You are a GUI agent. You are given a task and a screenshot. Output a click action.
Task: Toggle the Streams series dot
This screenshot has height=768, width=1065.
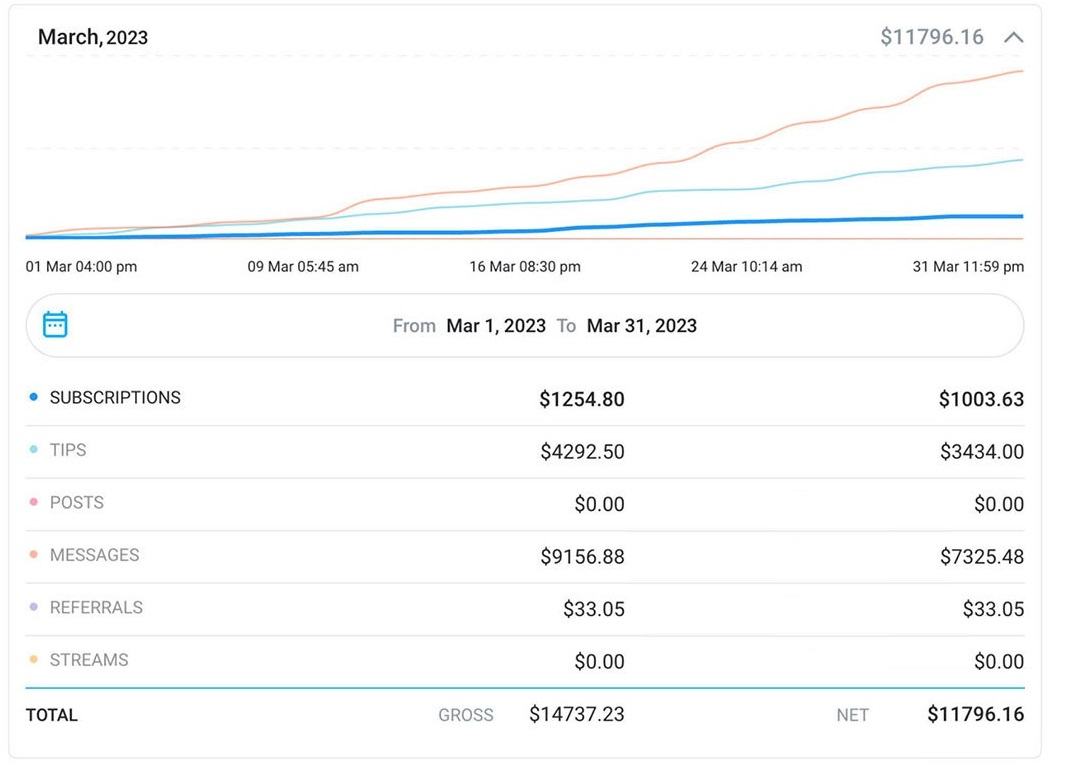pos(33,659)
